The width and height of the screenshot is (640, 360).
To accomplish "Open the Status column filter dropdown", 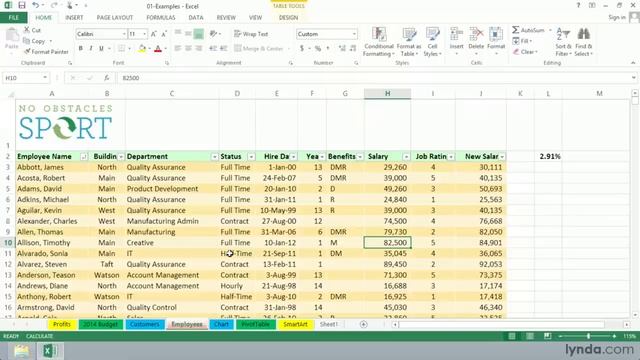I will click(251, 157).
